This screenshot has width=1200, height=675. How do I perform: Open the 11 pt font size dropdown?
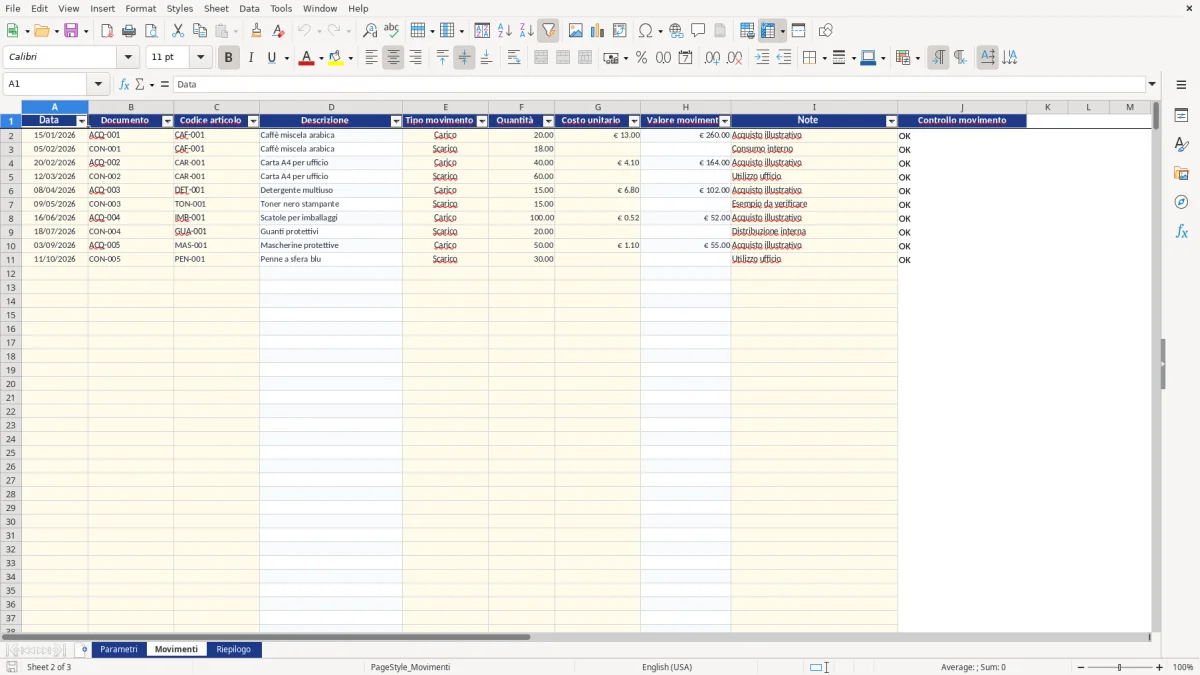point(200,58)
